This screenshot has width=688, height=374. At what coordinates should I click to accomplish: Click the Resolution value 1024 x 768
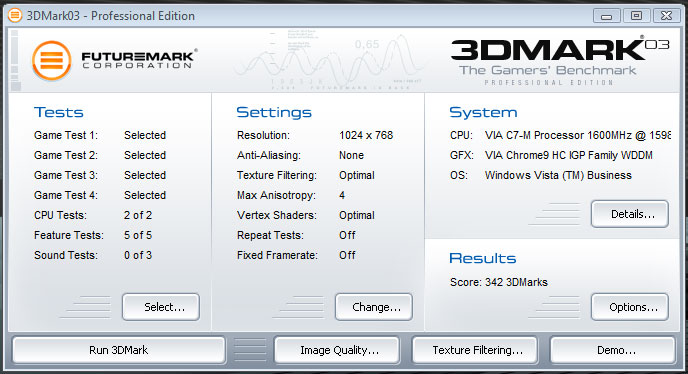[366, 135]
